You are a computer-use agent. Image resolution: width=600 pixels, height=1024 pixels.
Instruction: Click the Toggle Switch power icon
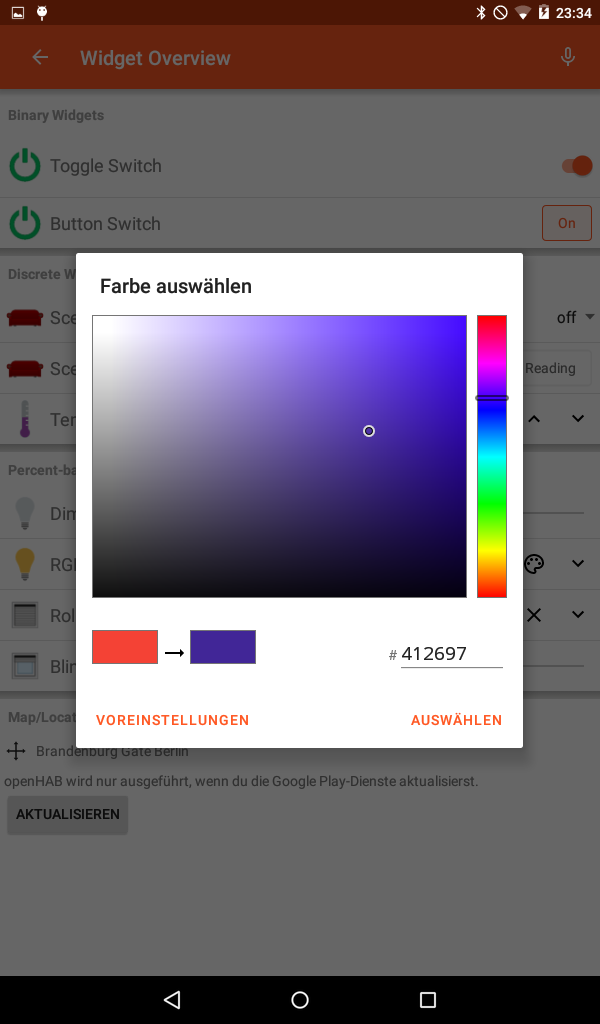tap(25, 165)
